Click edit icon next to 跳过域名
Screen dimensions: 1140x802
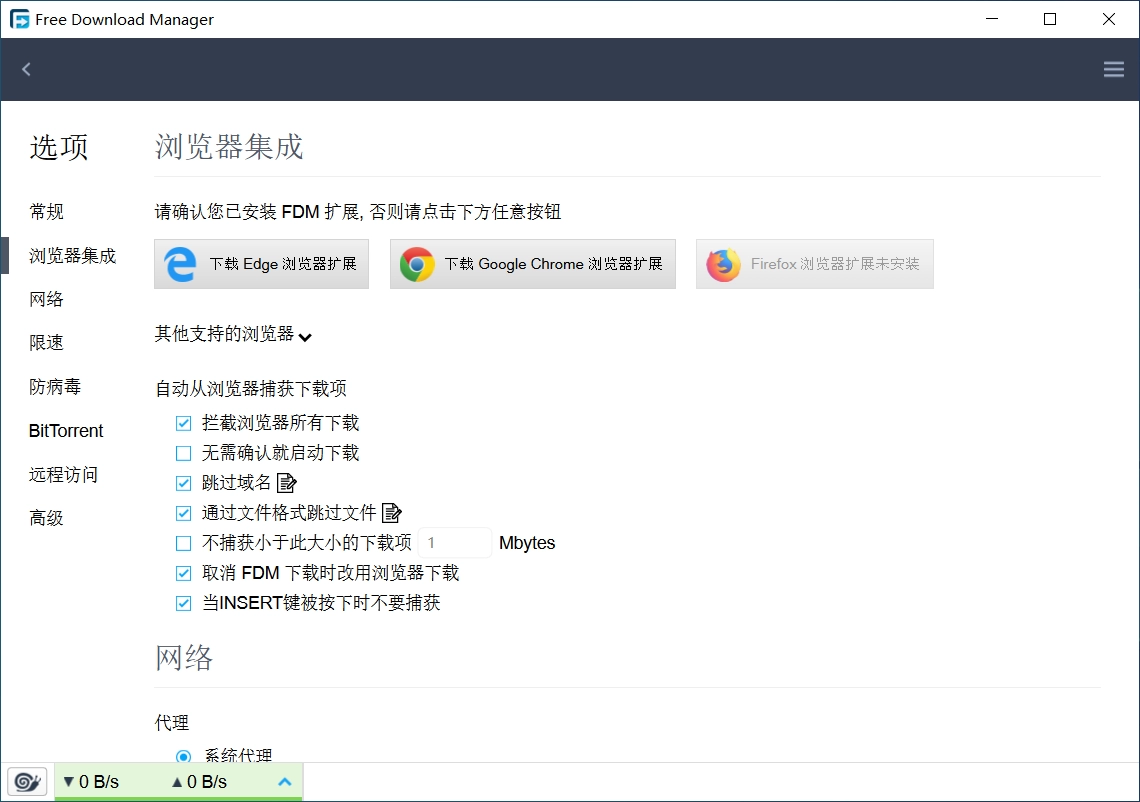(287, 484)
